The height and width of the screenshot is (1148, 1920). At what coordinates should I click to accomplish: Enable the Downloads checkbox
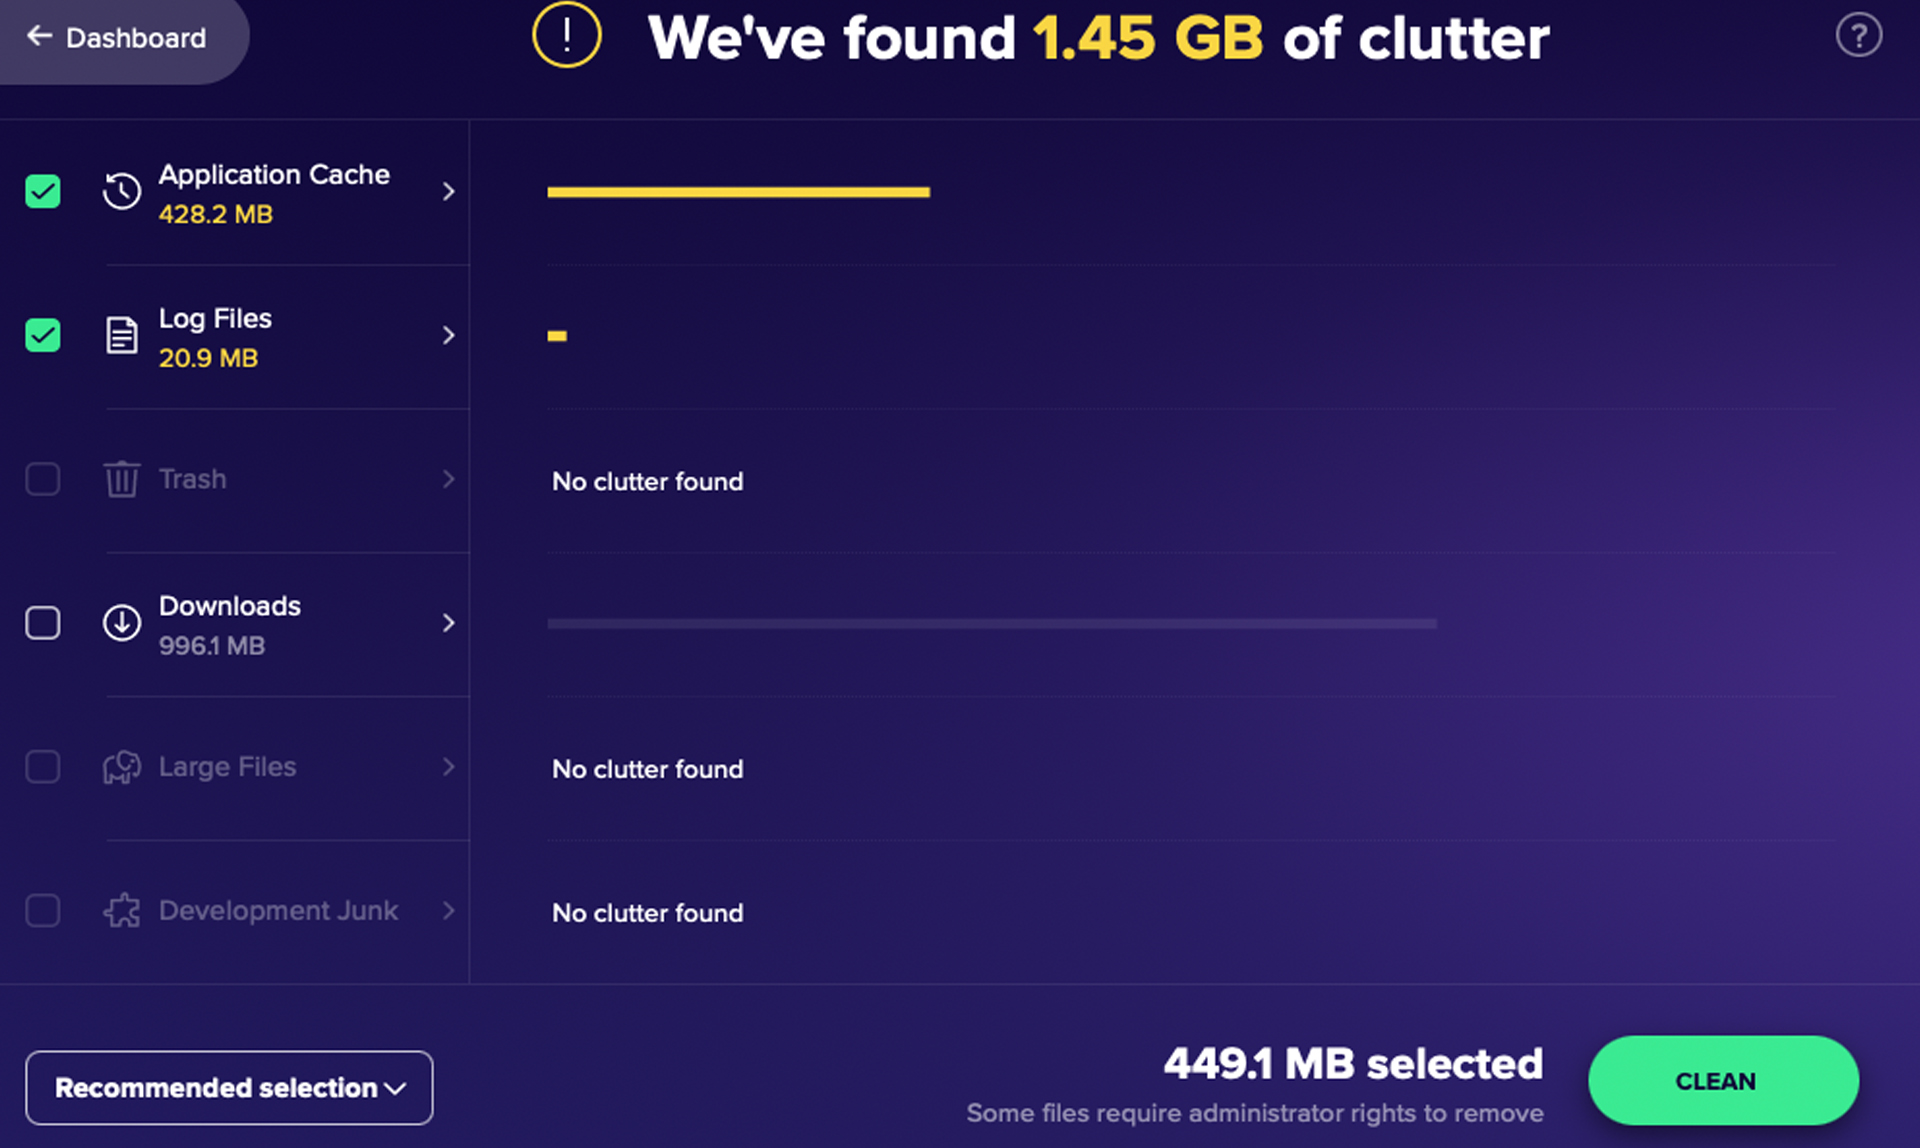(x=42, y=622)
